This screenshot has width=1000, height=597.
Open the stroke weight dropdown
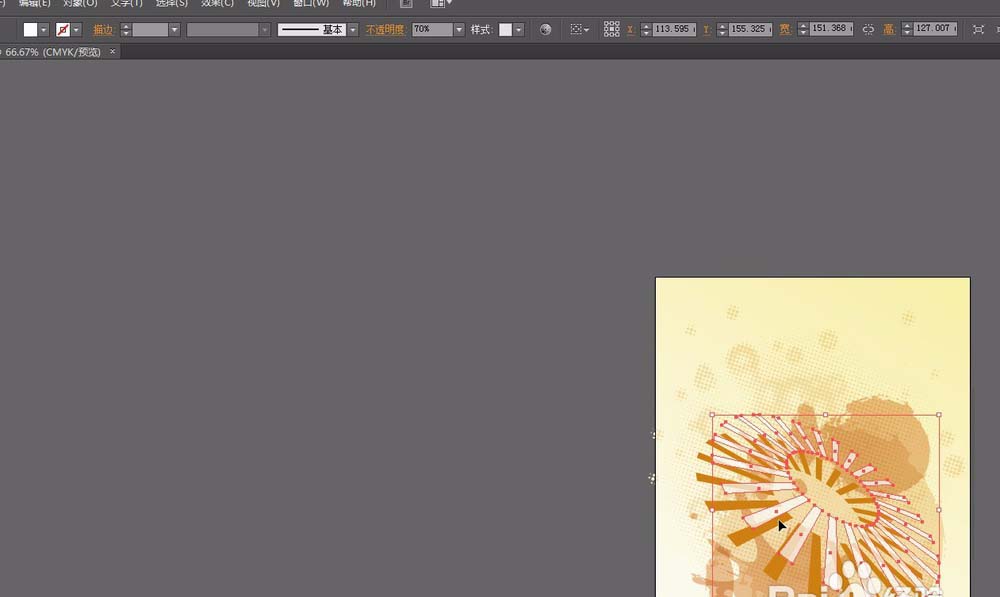174,29
